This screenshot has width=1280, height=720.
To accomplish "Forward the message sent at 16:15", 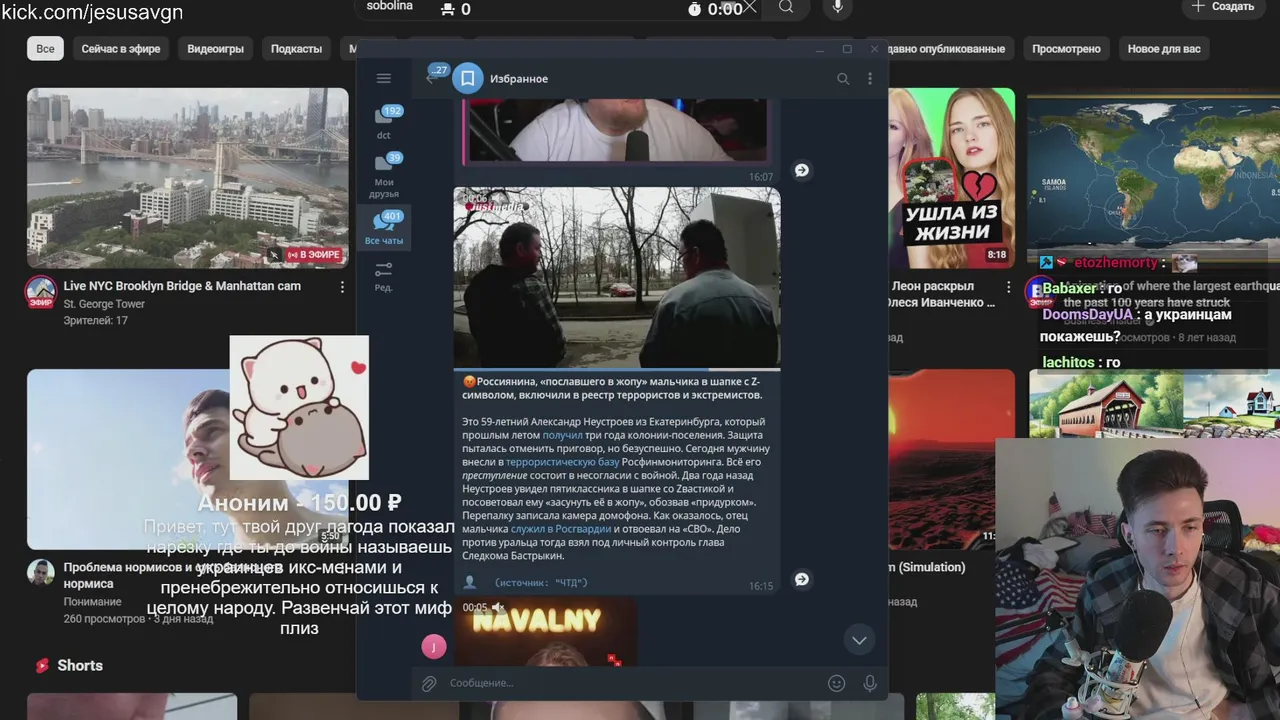I will click(801, 579).
